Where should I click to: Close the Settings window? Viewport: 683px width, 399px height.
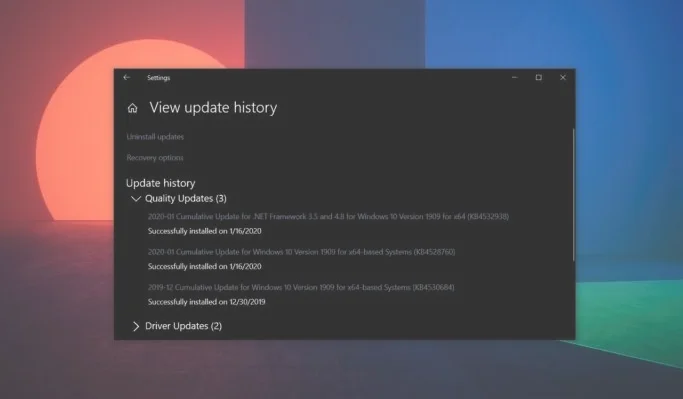point(563,78)
